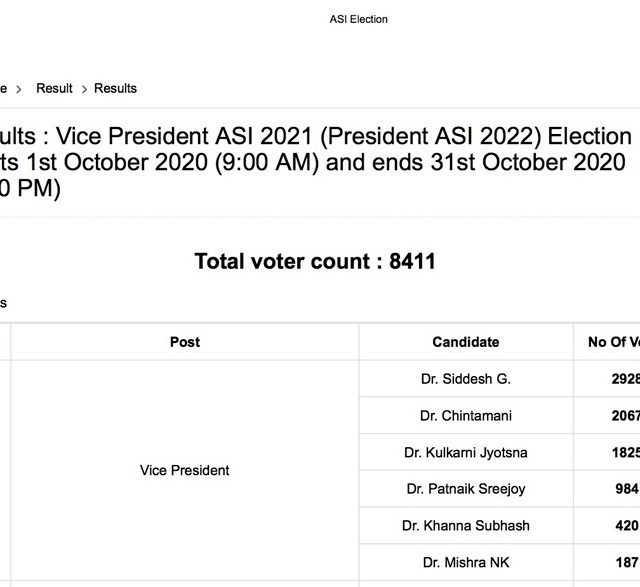Select candidate Dr. Siddesh G.
Screen dimensions: 640x587
465,379
